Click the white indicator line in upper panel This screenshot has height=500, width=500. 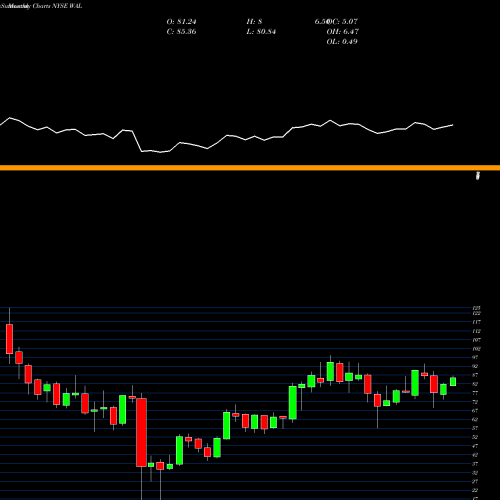point(227,135)
